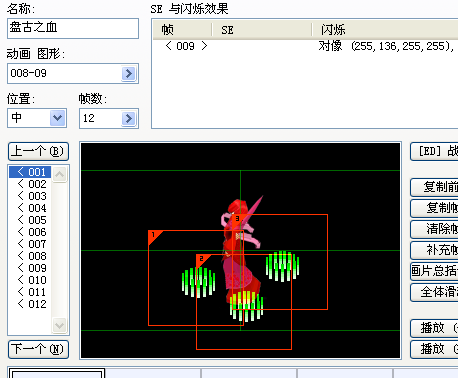Click the [ED] 战 button
Viewport: 458px width, 378px height.
pos(435,152)
